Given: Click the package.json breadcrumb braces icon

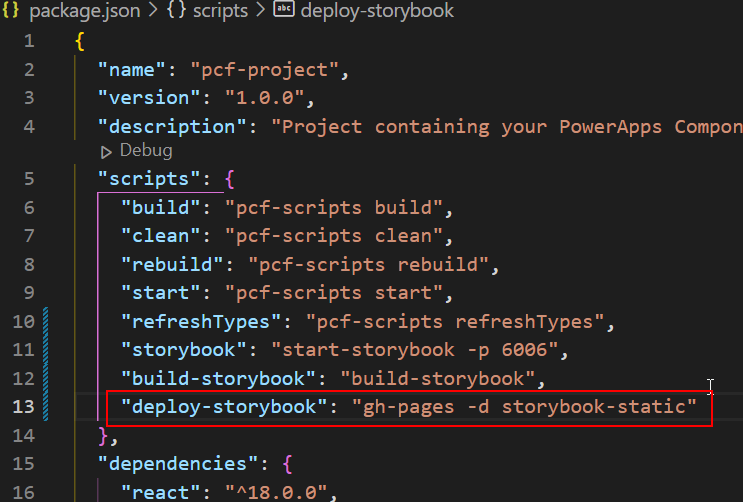Looking at the screenshot, I should (10, 10).
